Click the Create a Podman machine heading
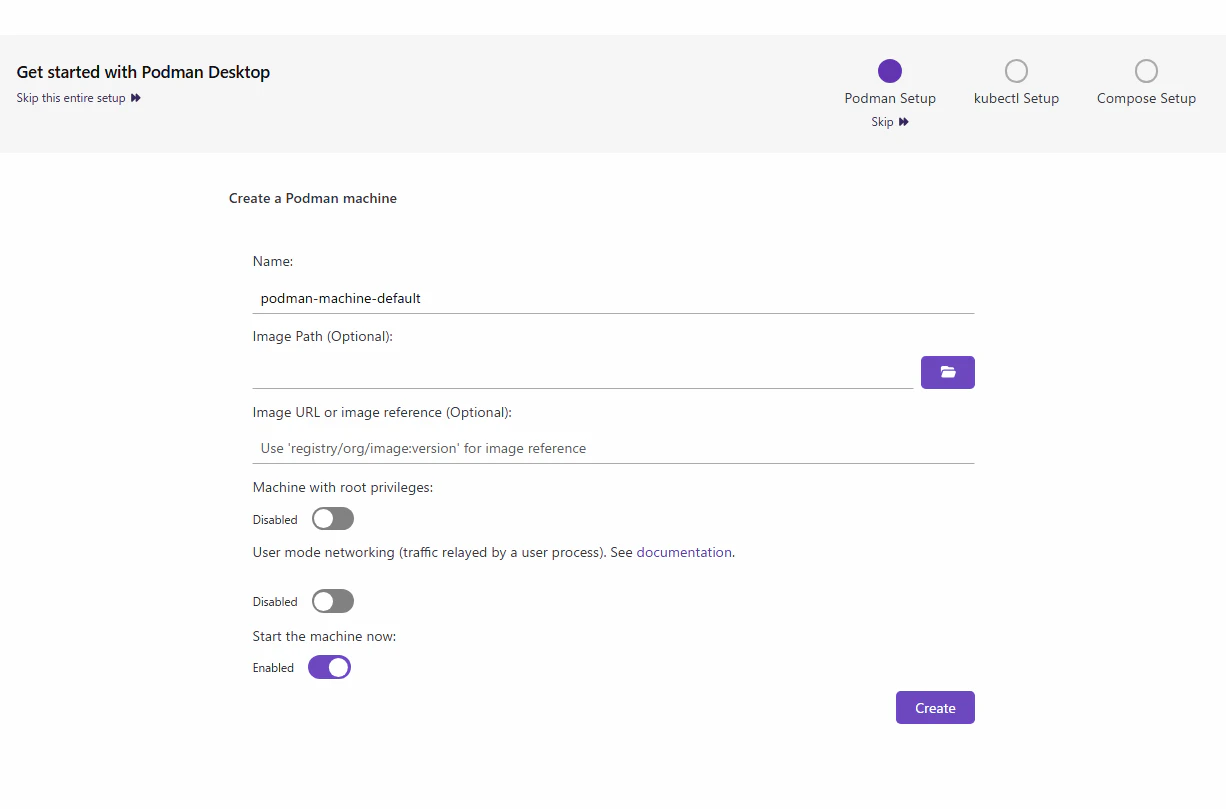Viewport: 1226px width, 809px height. pos(313,198)
